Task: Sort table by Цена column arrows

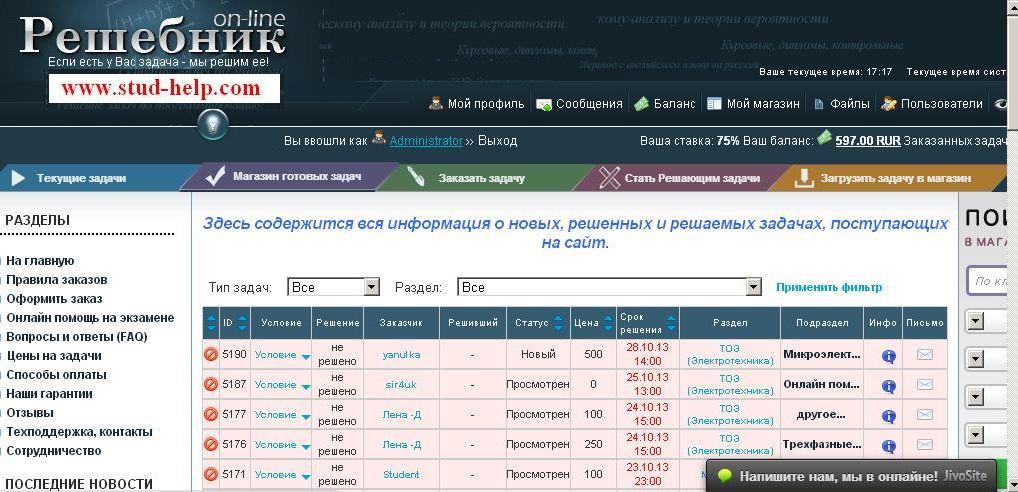Action: pos(608,323)
